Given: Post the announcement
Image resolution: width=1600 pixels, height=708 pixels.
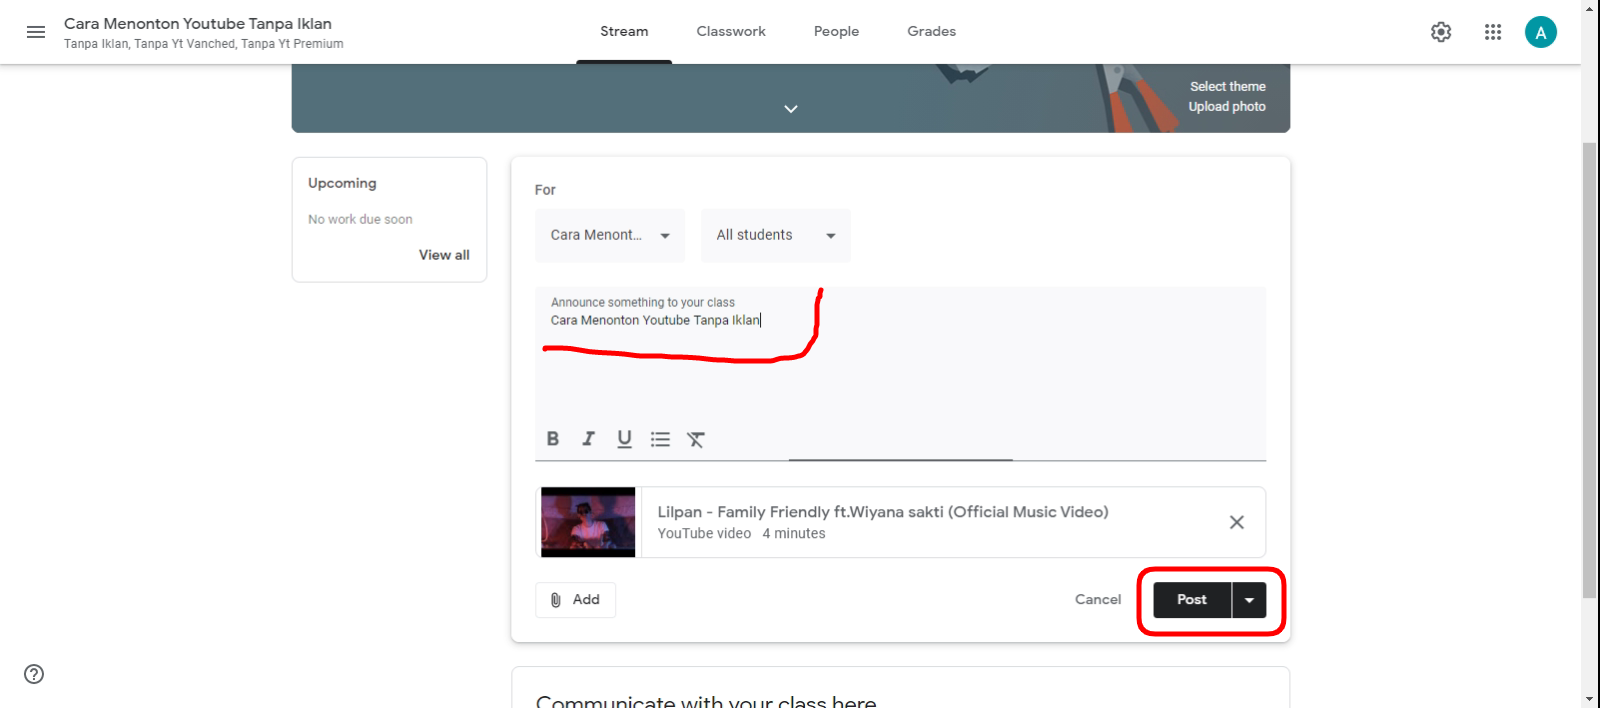Looking at the screenshot, I should [x=1192, y=600].
